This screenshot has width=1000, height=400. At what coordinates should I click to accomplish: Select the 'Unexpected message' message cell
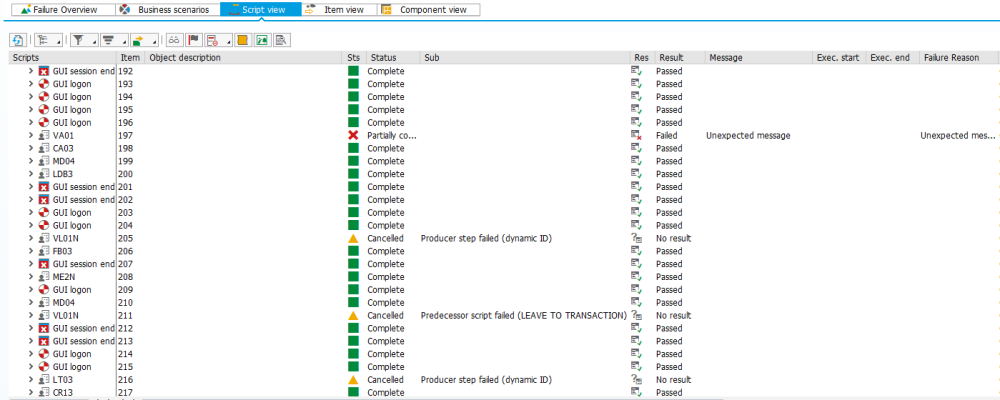click(748, 135)
